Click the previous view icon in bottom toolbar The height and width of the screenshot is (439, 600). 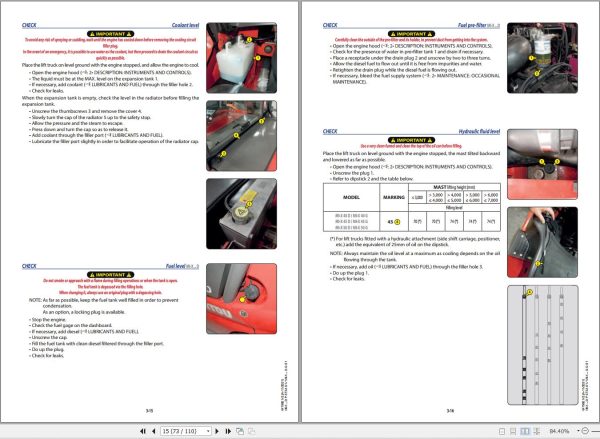pyautogui.click(x=240, y=431)
